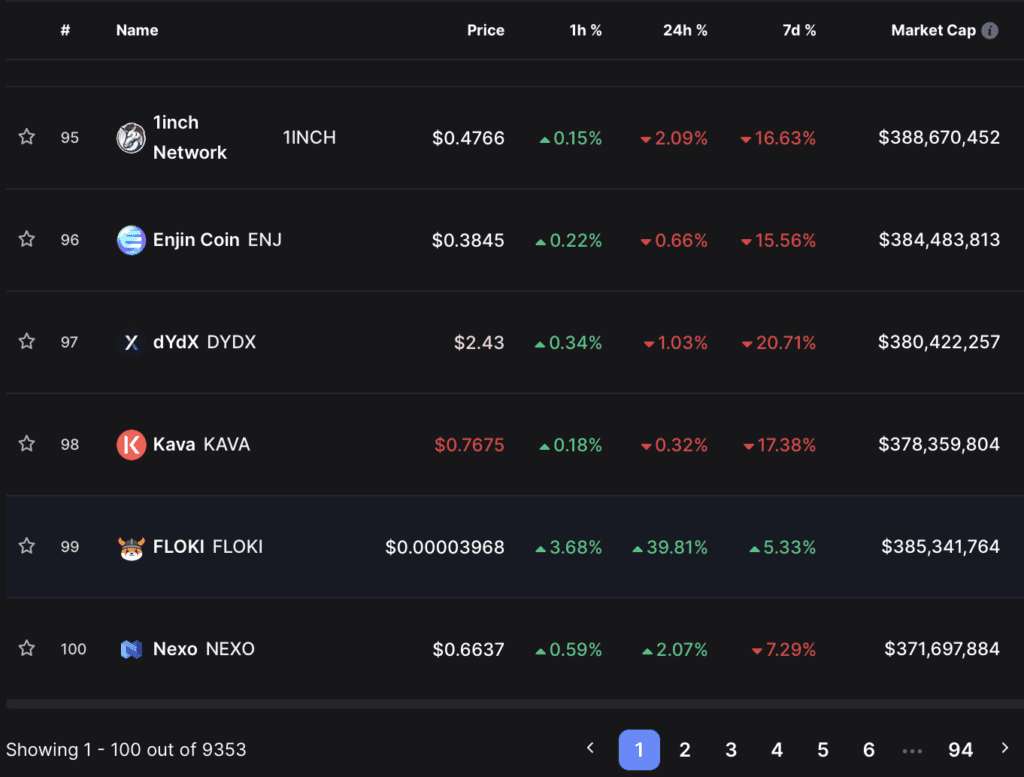The image size is (1024, 777).
Task: Open the Enjin Coin logo icon
Action: click(x=131, y=240)
